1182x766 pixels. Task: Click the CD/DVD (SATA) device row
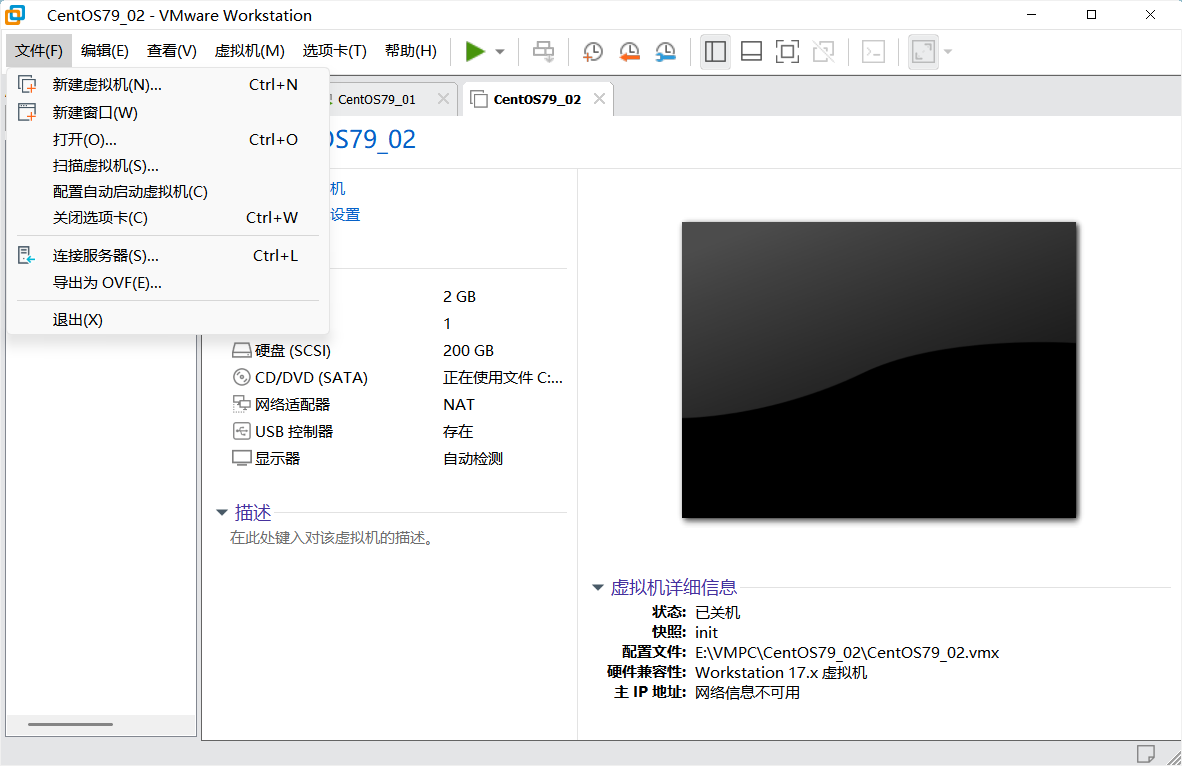[398, 378]
